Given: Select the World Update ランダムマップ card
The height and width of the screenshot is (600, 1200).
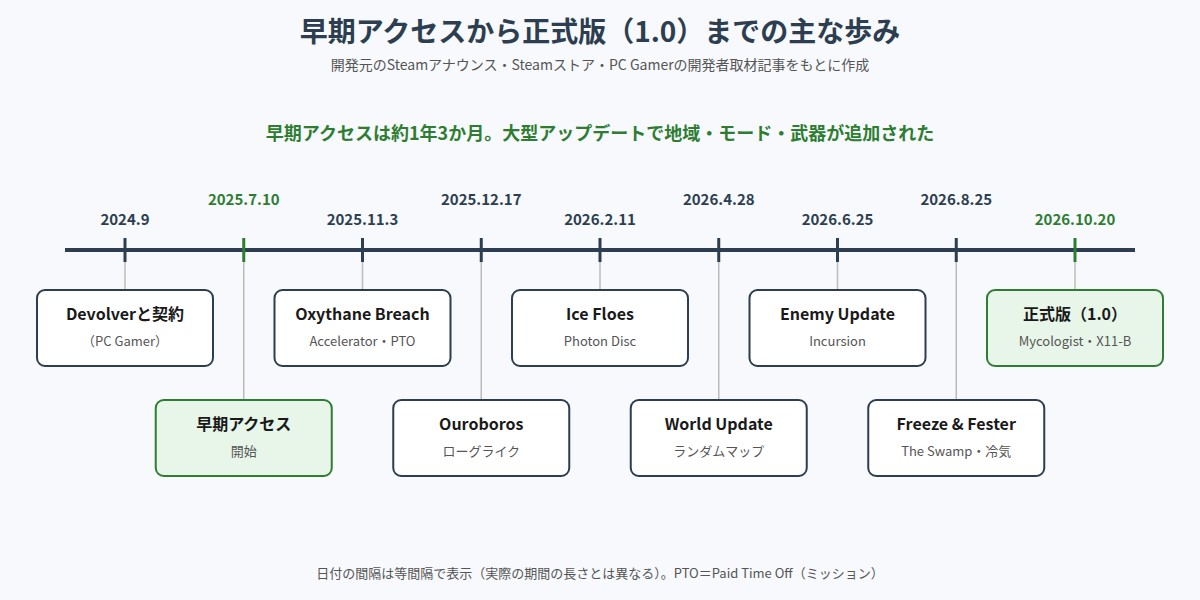Looking at the screenshot, I should pyautogui.click(x=719, y=438).
